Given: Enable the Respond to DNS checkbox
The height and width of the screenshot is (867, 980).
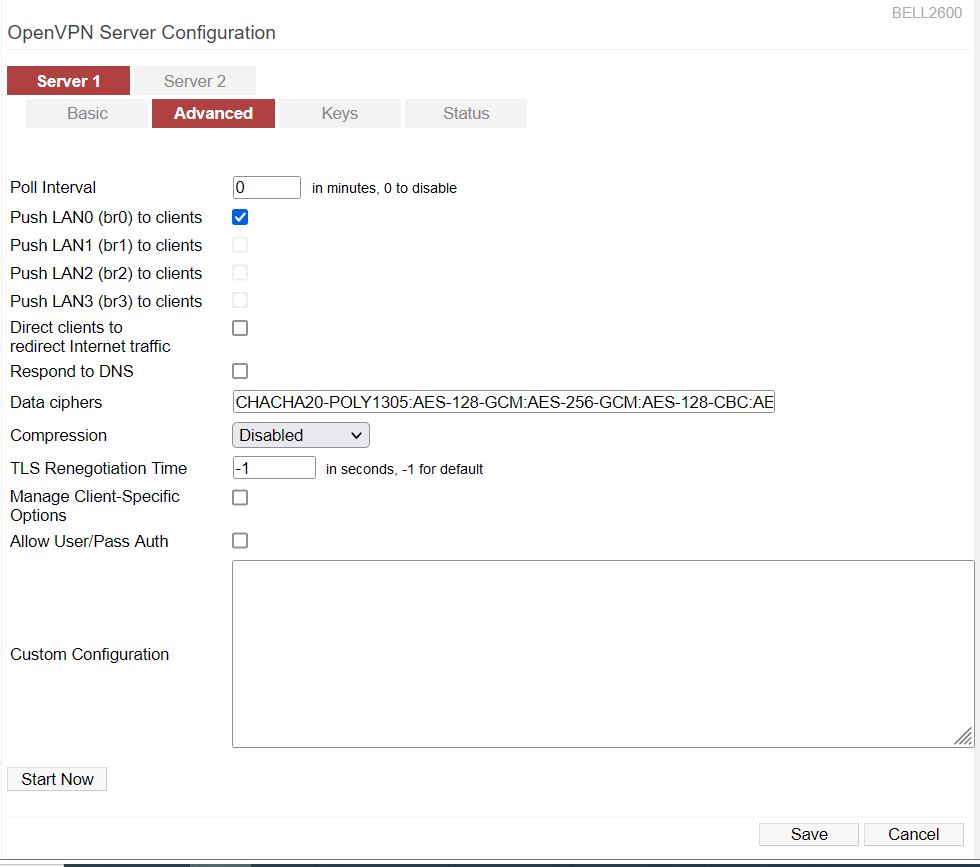Looking at the screenshot, I should [x=240, y=371].
